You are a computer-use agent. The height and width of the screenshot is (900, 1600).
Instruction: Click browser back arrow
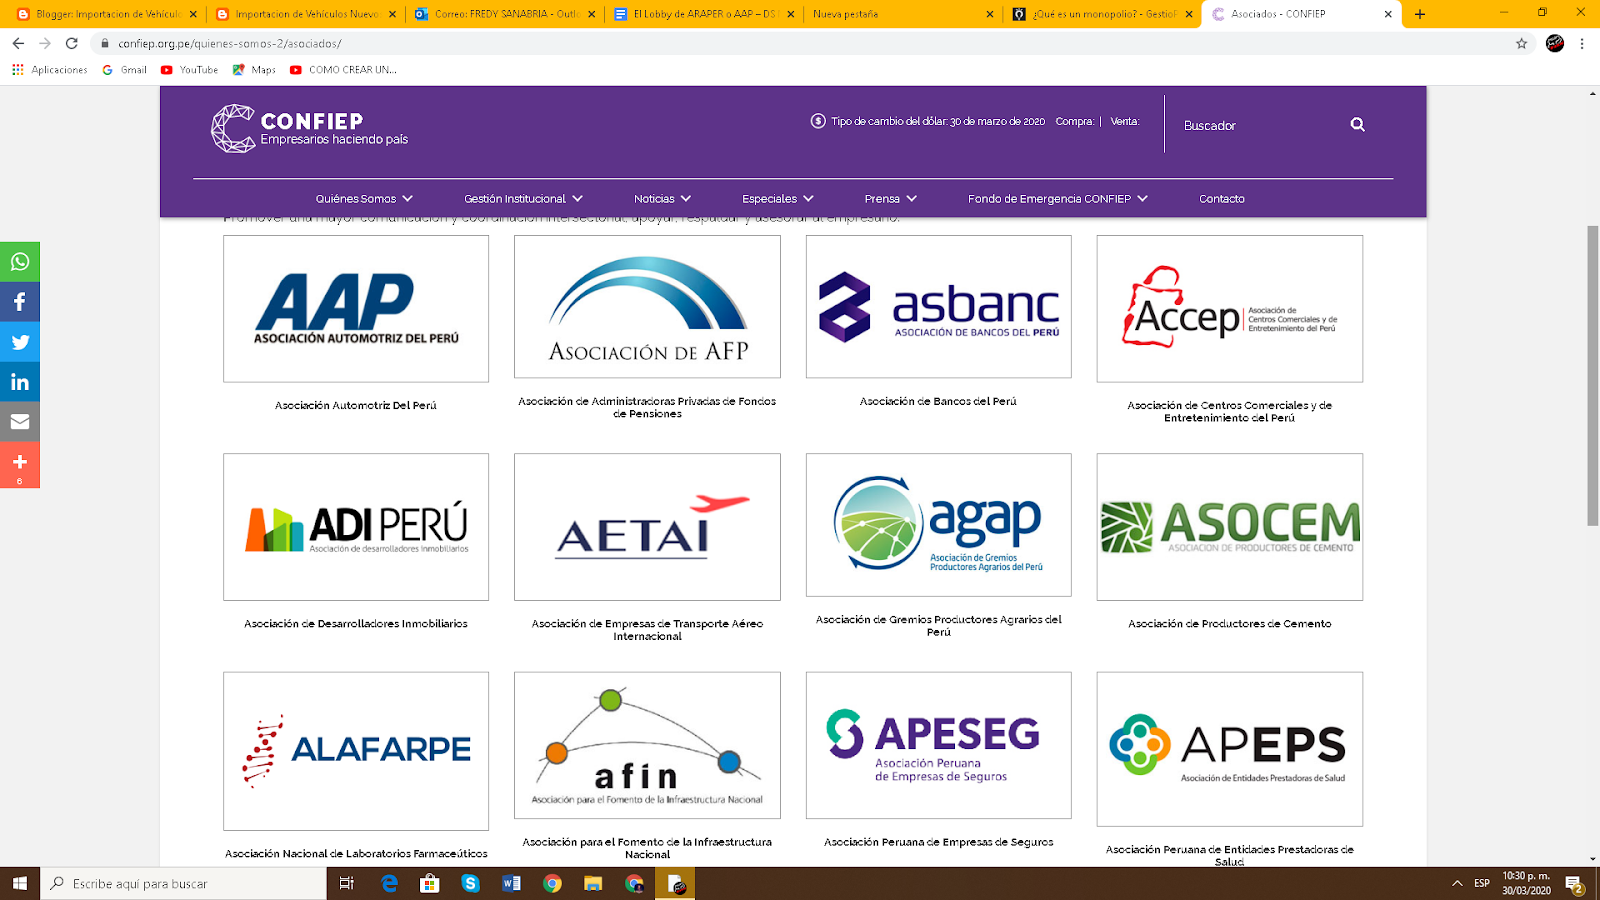click(x=18, y=43)
